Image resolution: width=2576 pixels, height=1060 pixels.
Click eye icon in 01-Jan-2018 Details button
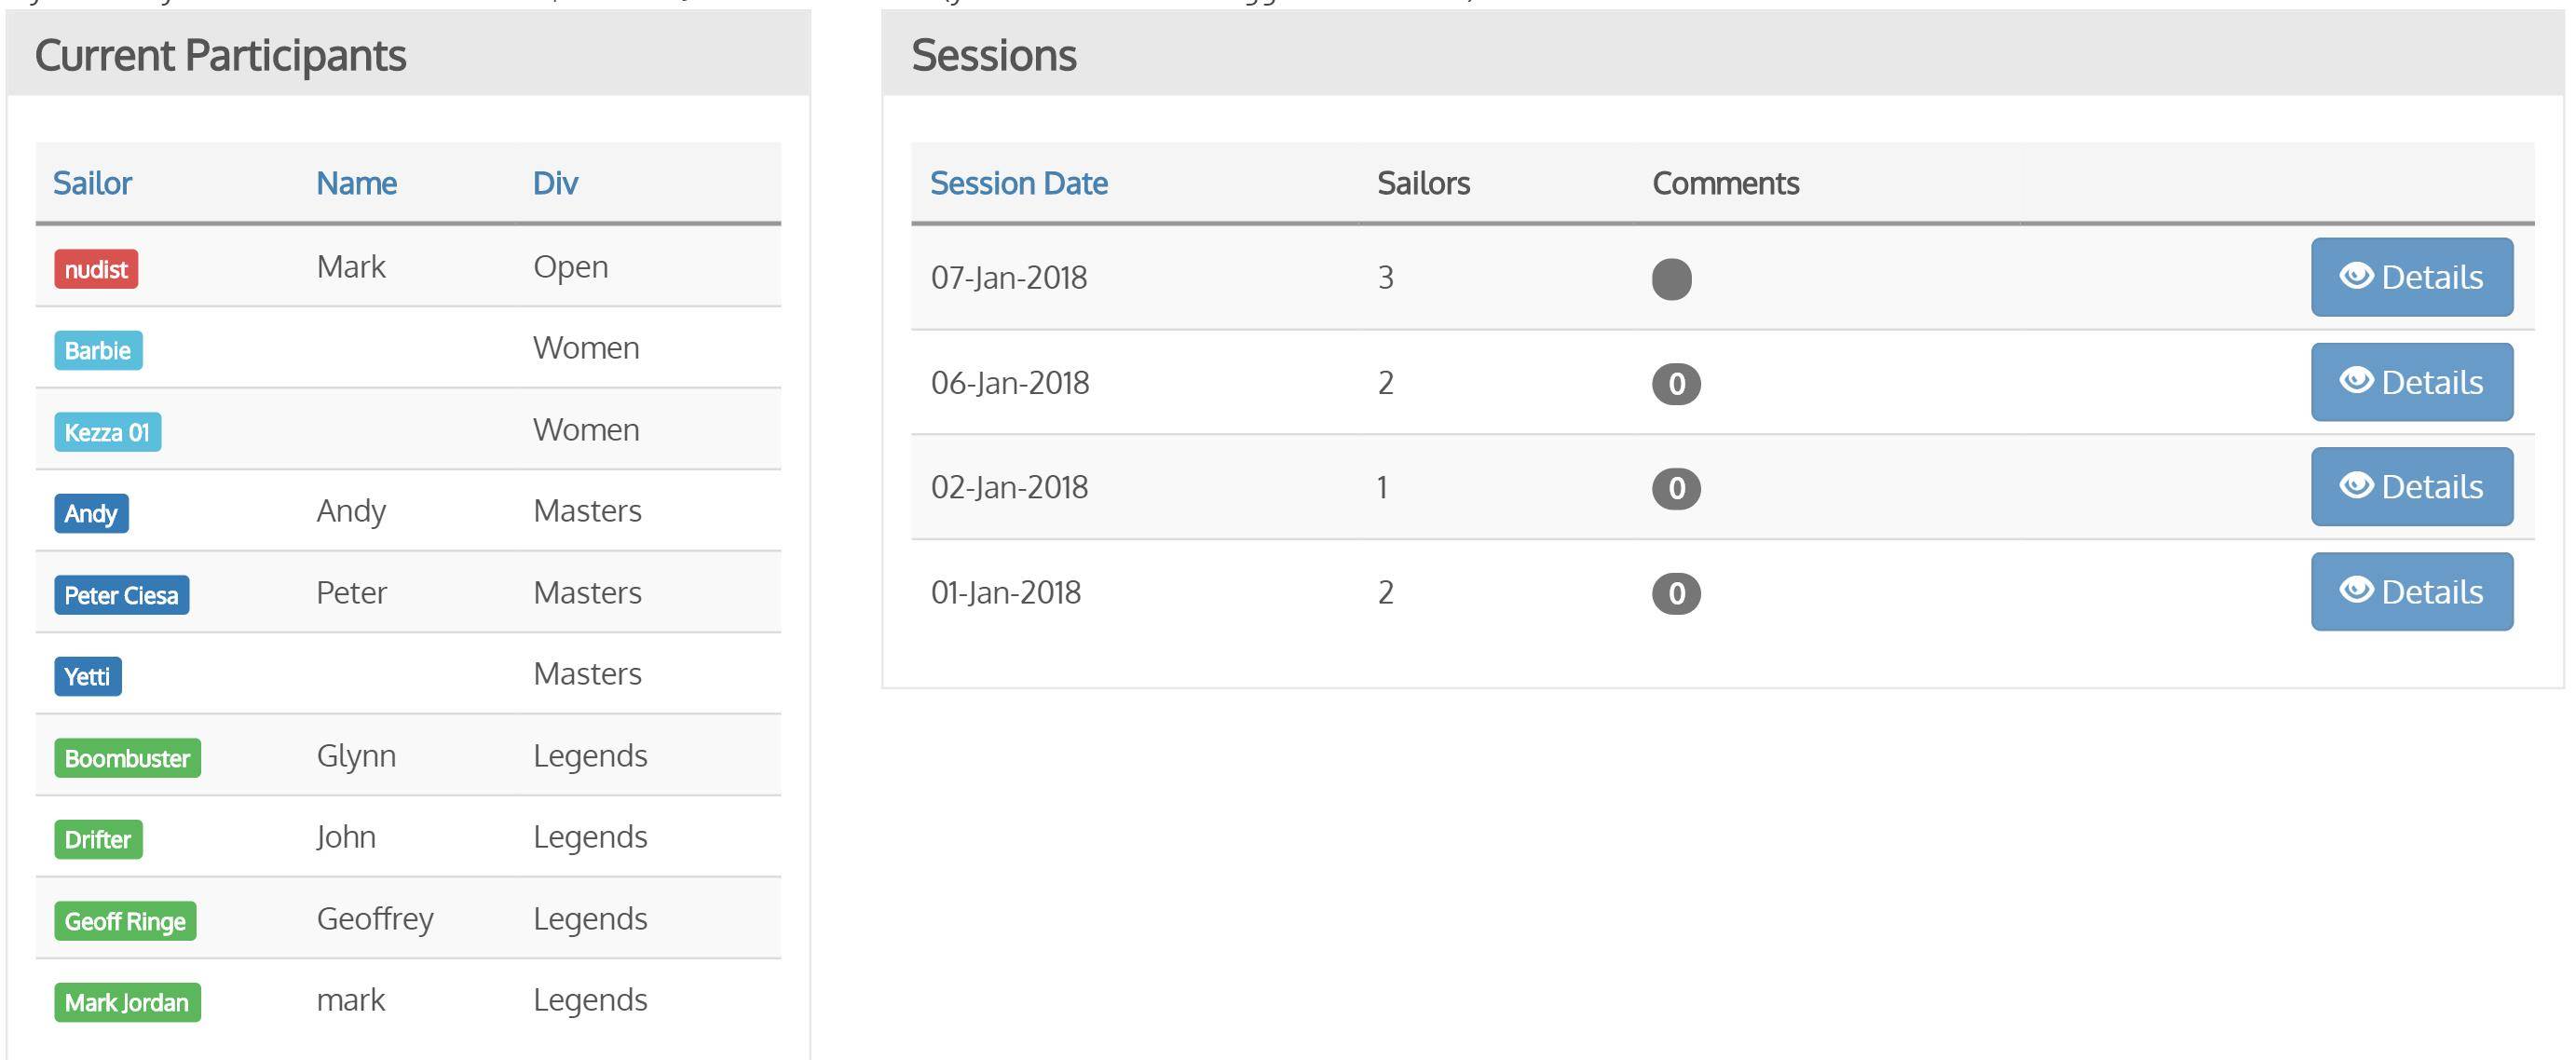pos(2356,591)
